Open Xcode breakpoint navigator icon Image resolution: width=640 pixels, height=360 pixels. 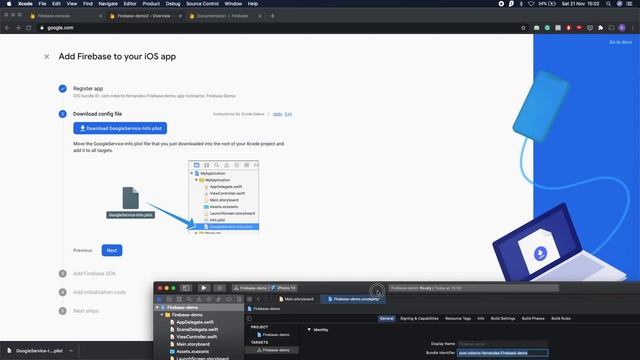[x=229, y=299]
